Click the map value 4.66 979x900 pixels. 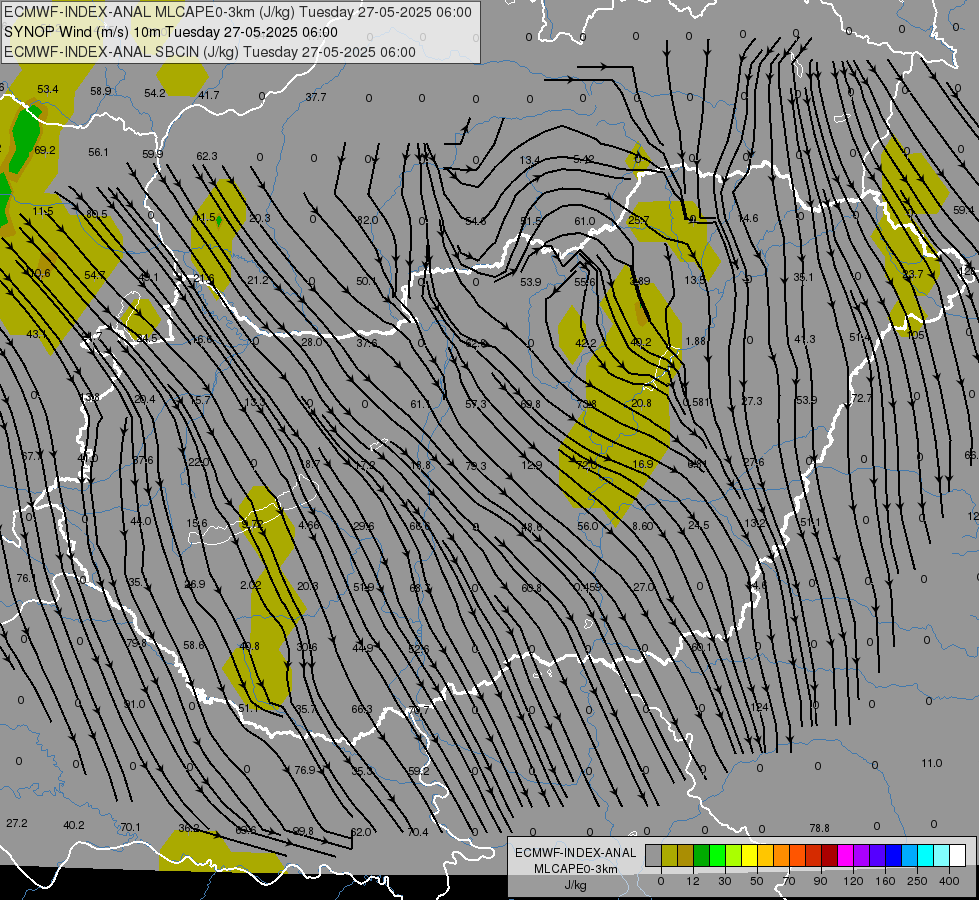pyautogui.click(x=308, y=525)
